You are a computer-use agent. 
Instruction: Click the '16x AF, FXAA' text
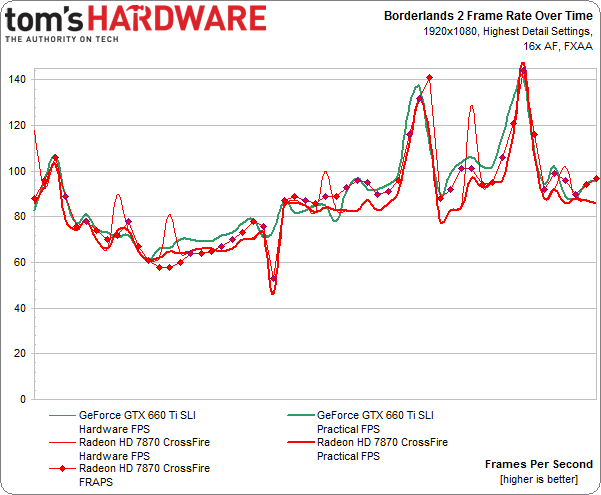(558, 46)
